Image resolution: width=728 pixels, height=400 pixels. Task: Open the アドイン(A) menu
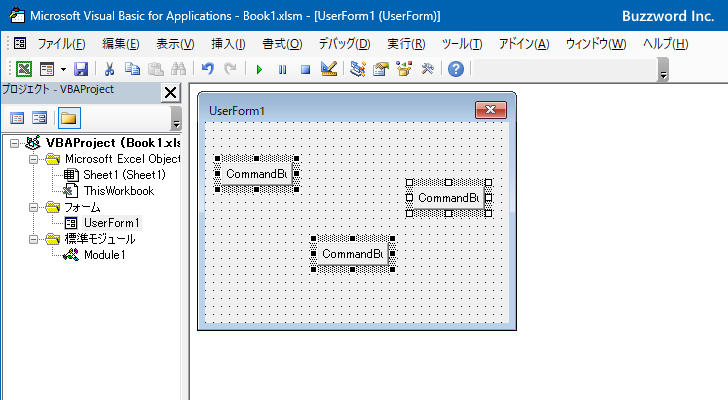point(524,44)
